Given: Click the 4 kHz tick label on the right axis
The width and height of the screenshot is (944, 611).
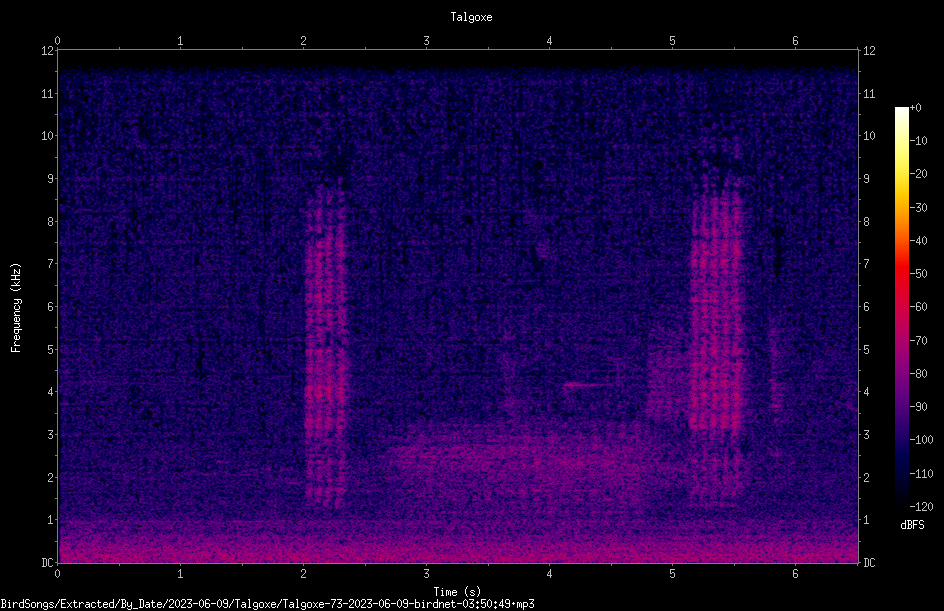Looking at the screenshot, I should [x=866, y=392].
